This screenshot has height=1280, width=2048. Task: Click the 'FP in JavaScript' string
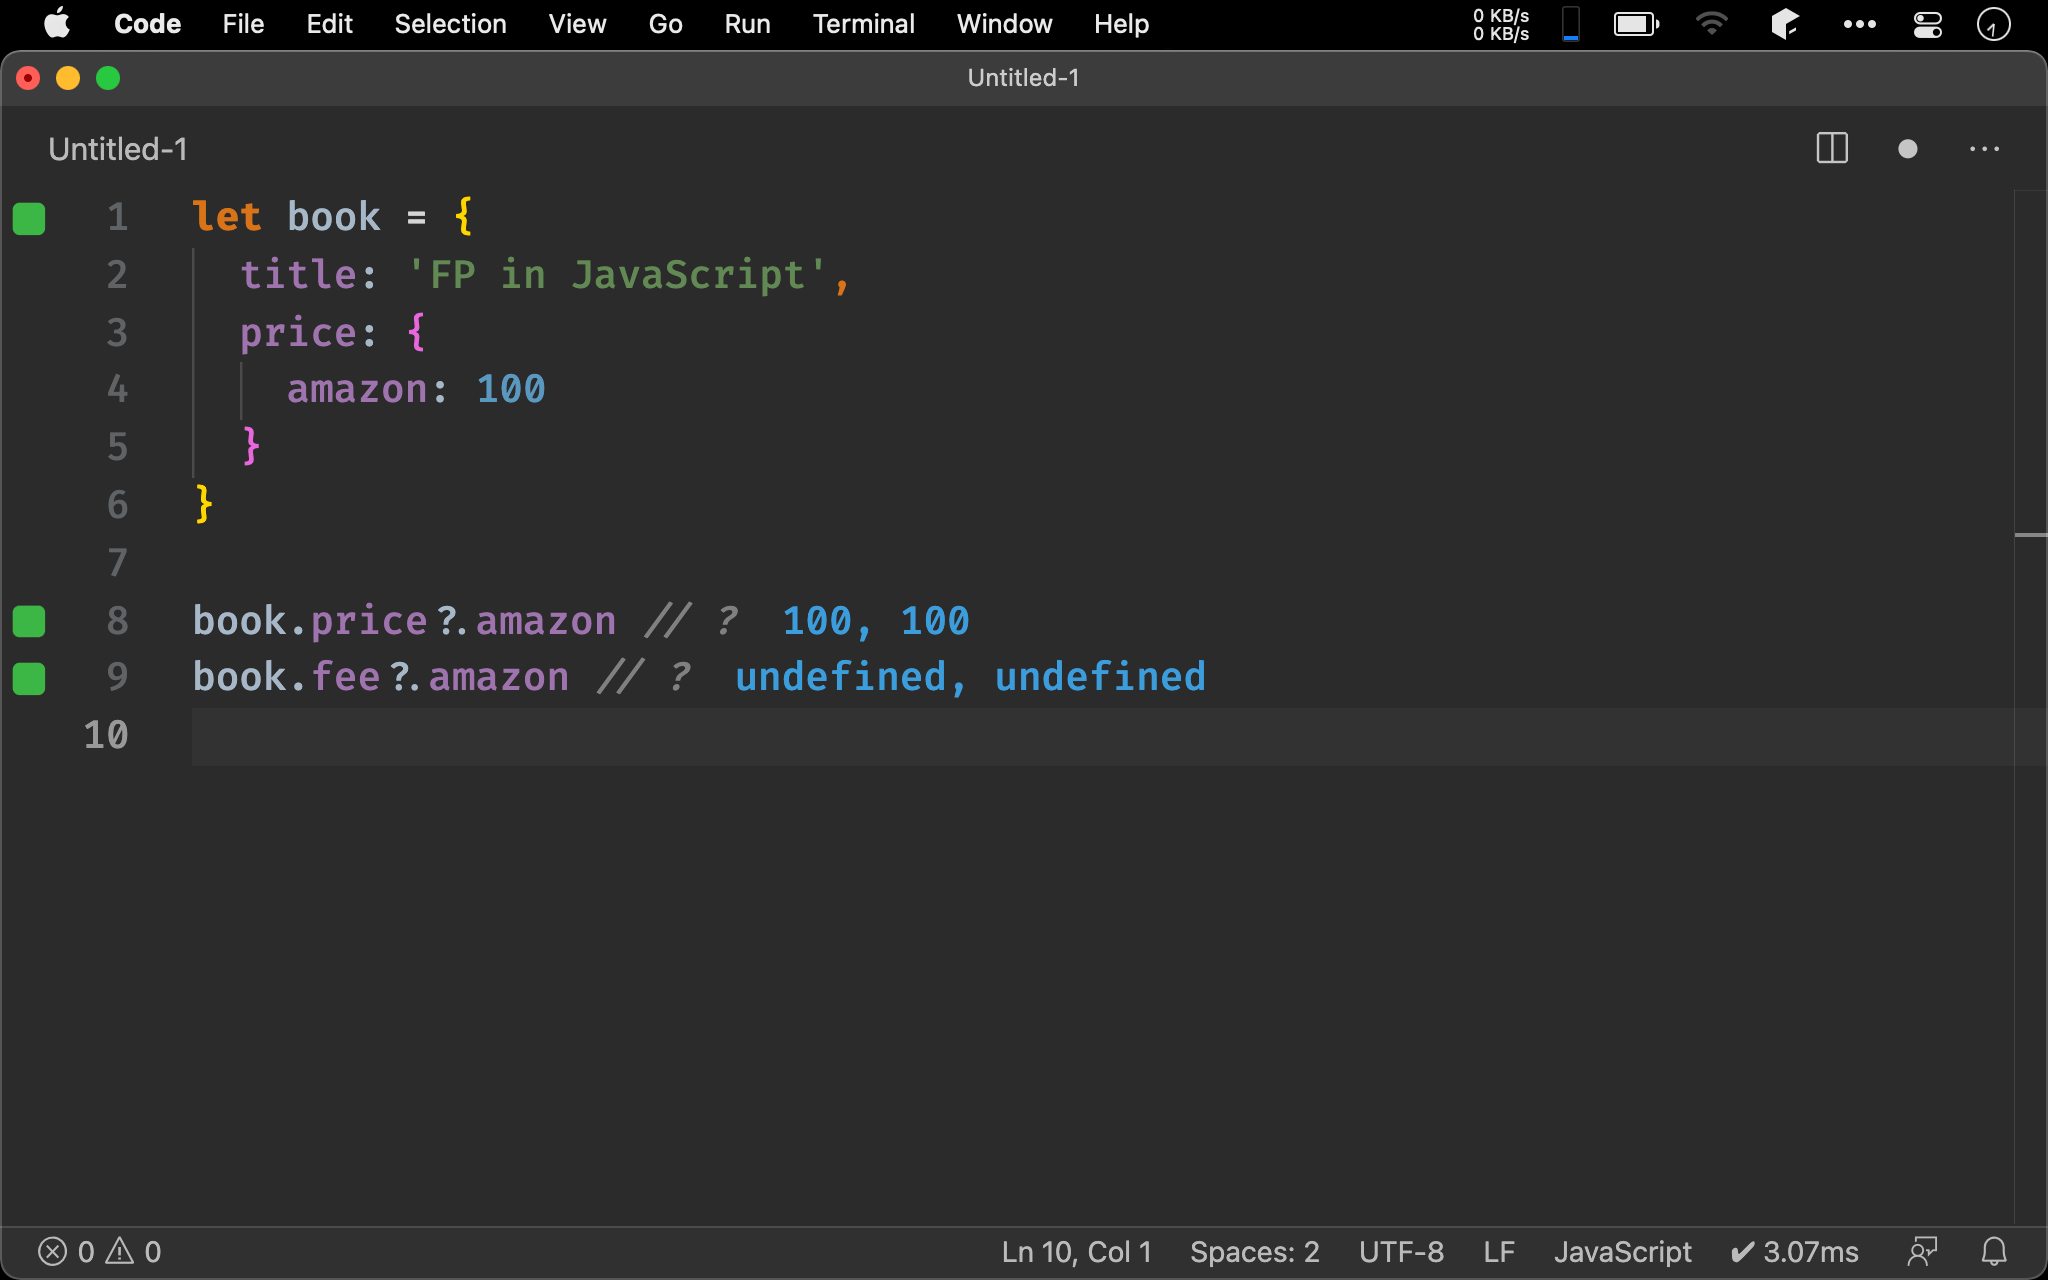pyautogui.click(x=617, y=274)
